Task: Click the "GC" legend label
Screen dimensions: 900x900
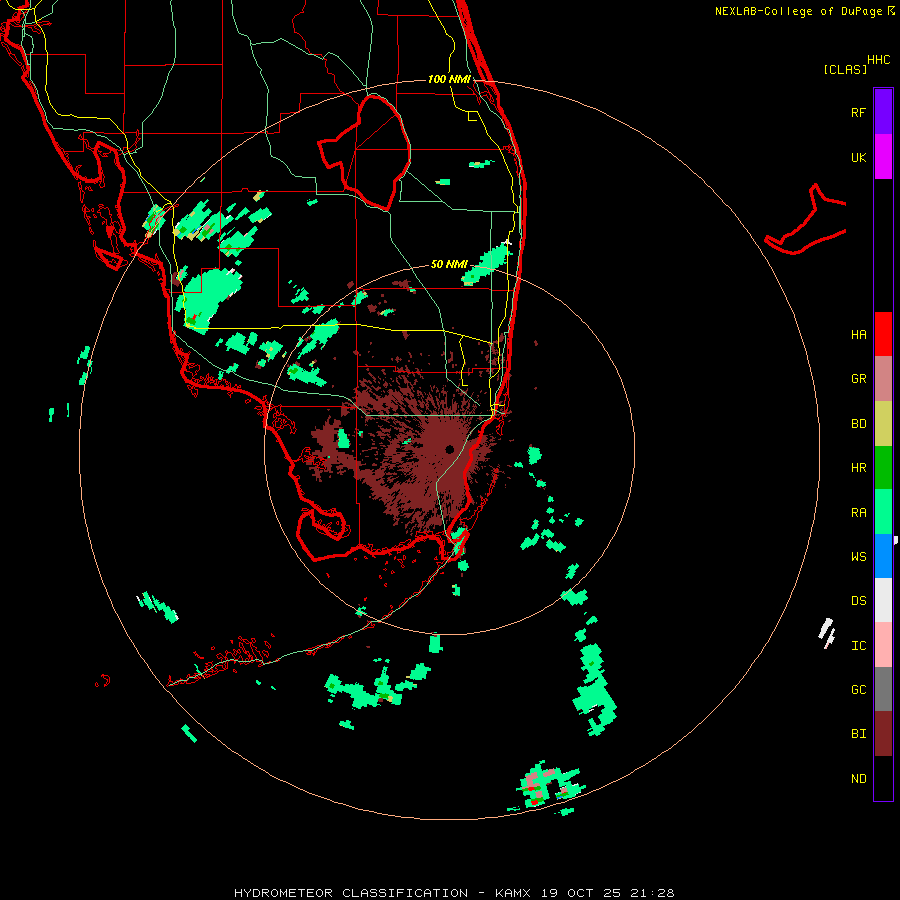Action: [858, 690]
